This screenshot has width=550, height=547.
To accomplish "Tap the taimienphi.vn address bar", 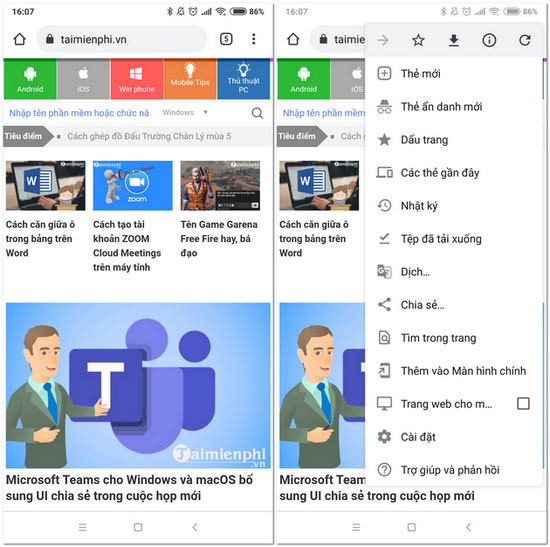I will coord(121,39).
